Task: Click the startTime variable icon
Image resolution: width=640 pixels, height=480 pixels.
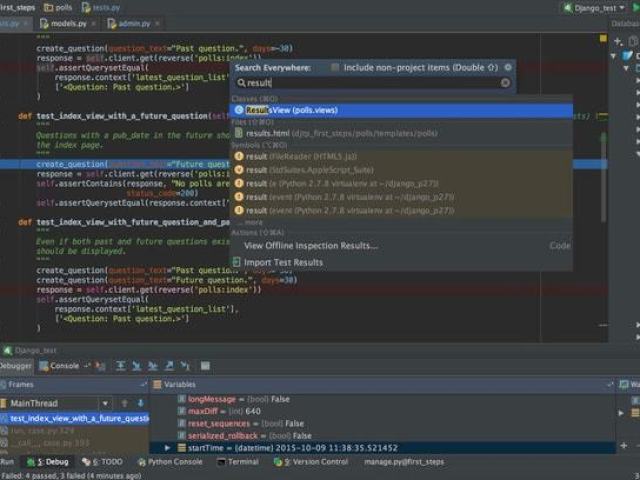Action: pyautogui.click(x=182, y=448)
